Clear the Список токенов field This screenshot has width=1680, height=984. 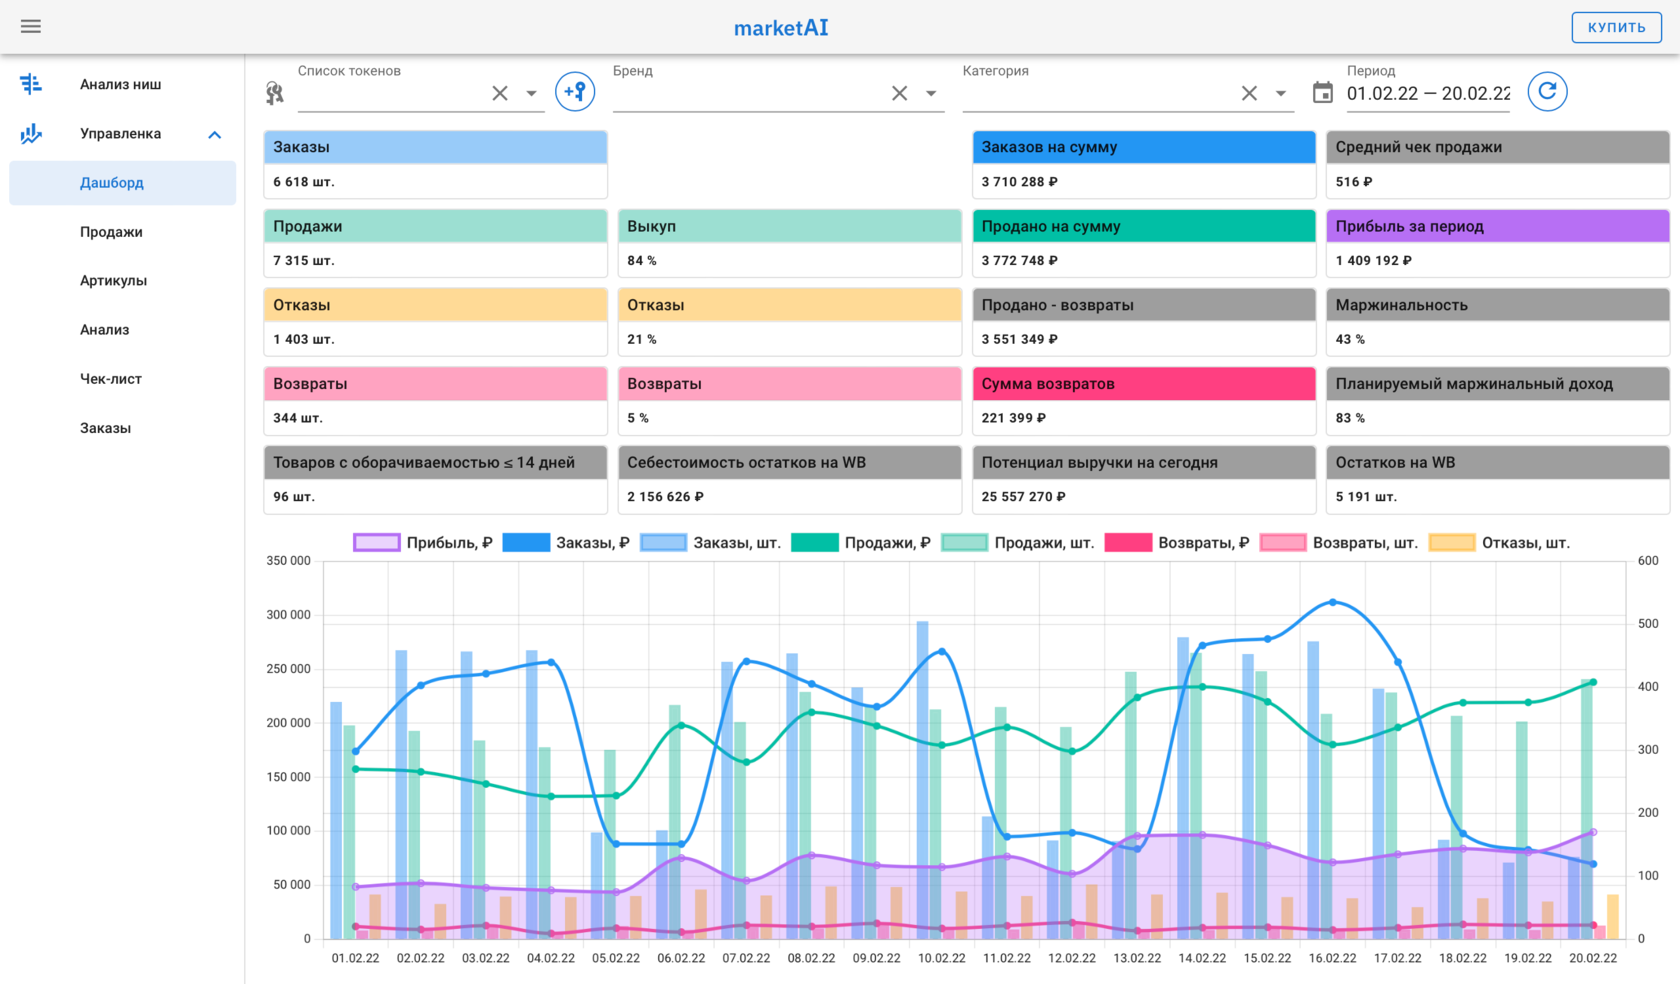500,93
